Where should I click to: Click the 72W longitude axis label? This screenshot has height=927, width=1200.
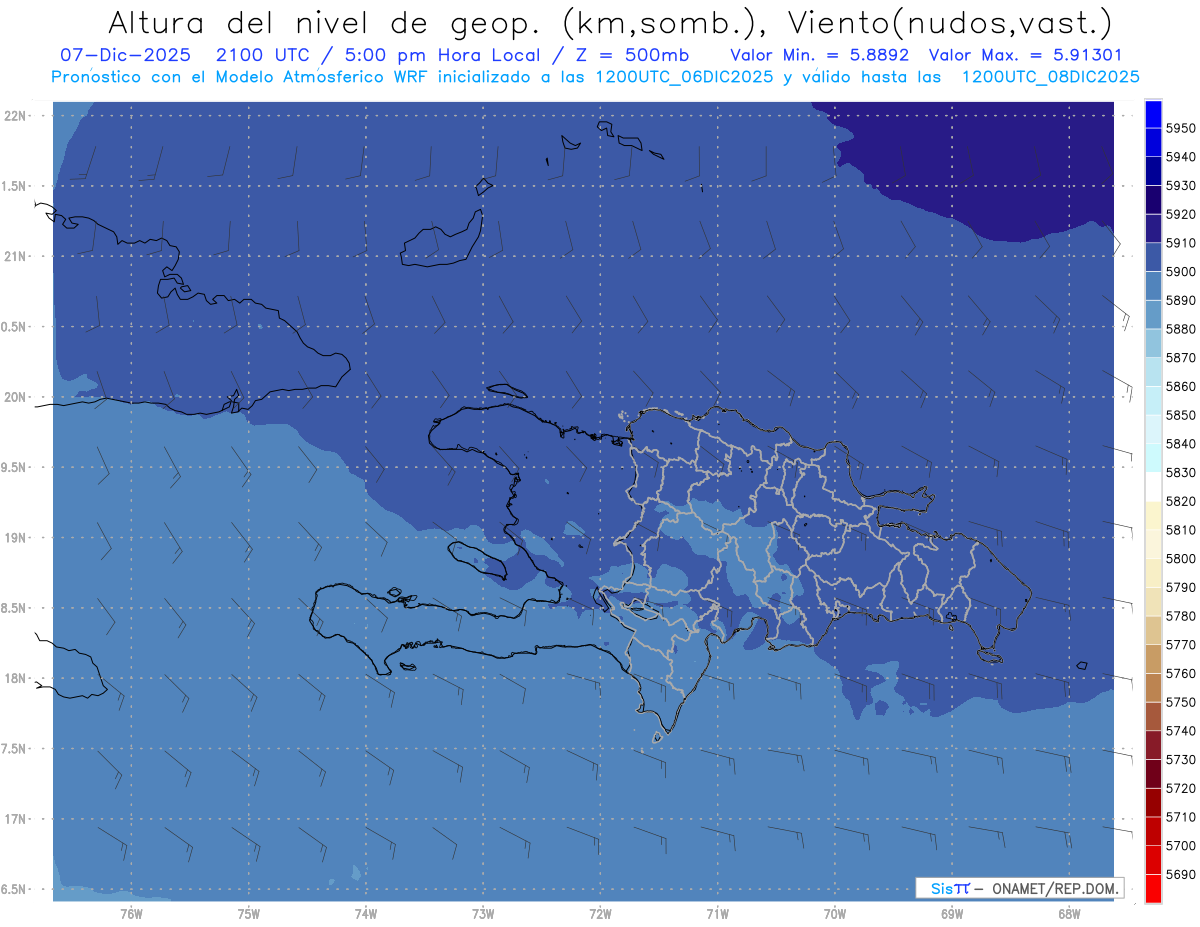pyautogui.click(x=600, y=914)
